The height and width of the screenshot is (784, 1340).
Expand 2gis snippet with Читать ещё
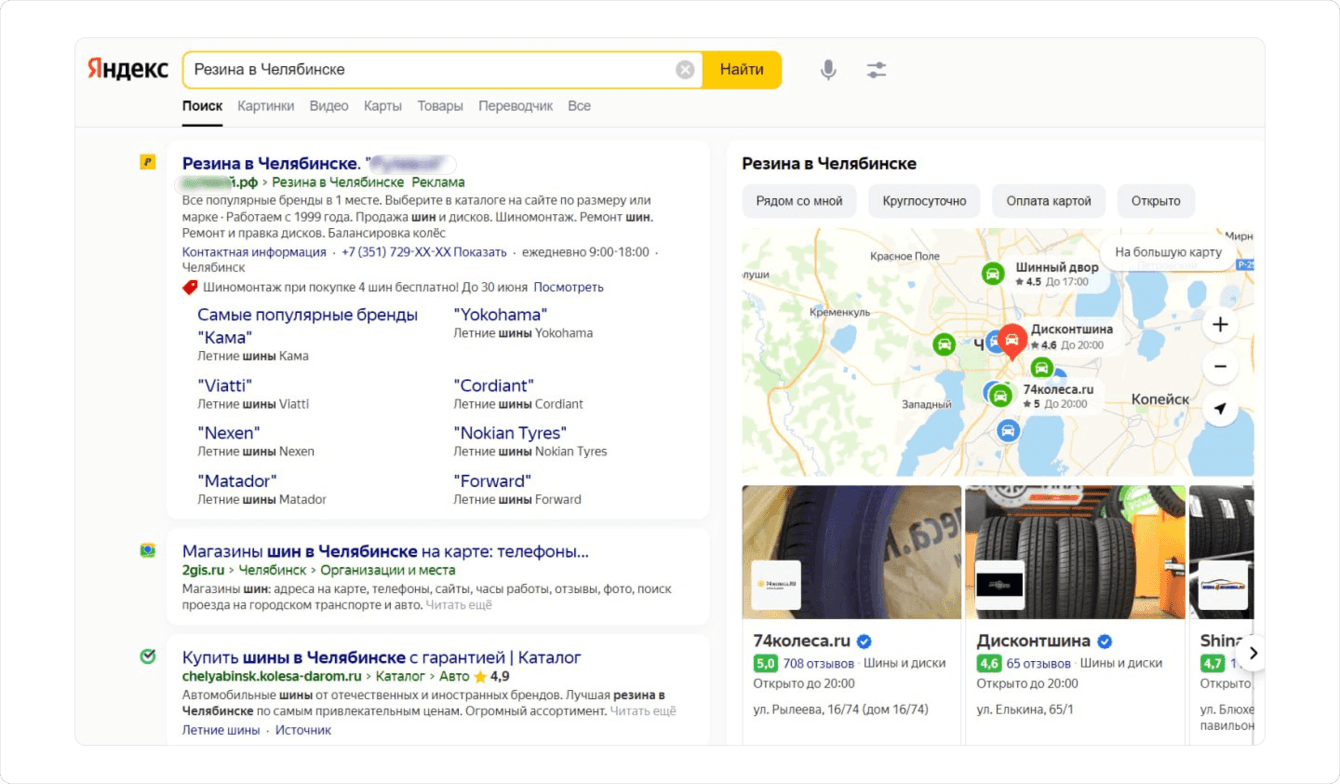tap(459, 605)
